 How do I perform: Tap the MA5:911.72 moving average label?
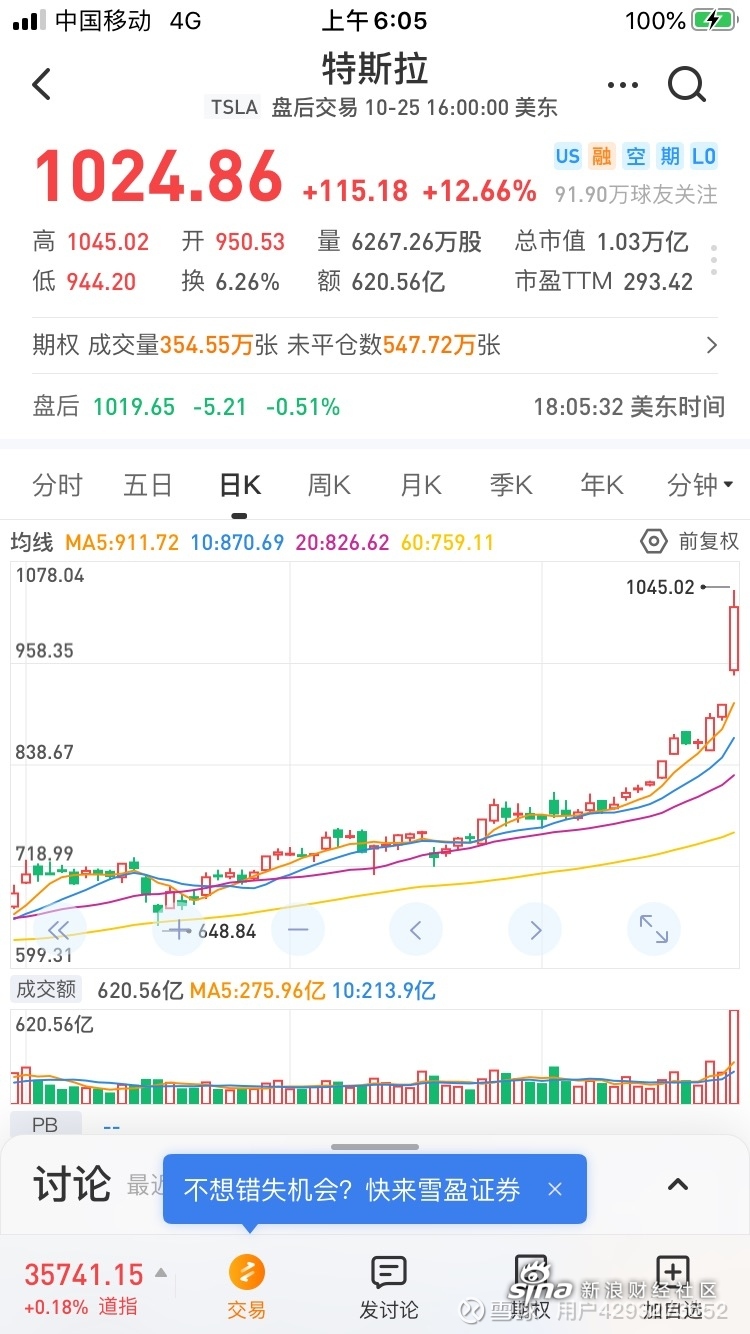pyautogui.click(x=122, y=543)
